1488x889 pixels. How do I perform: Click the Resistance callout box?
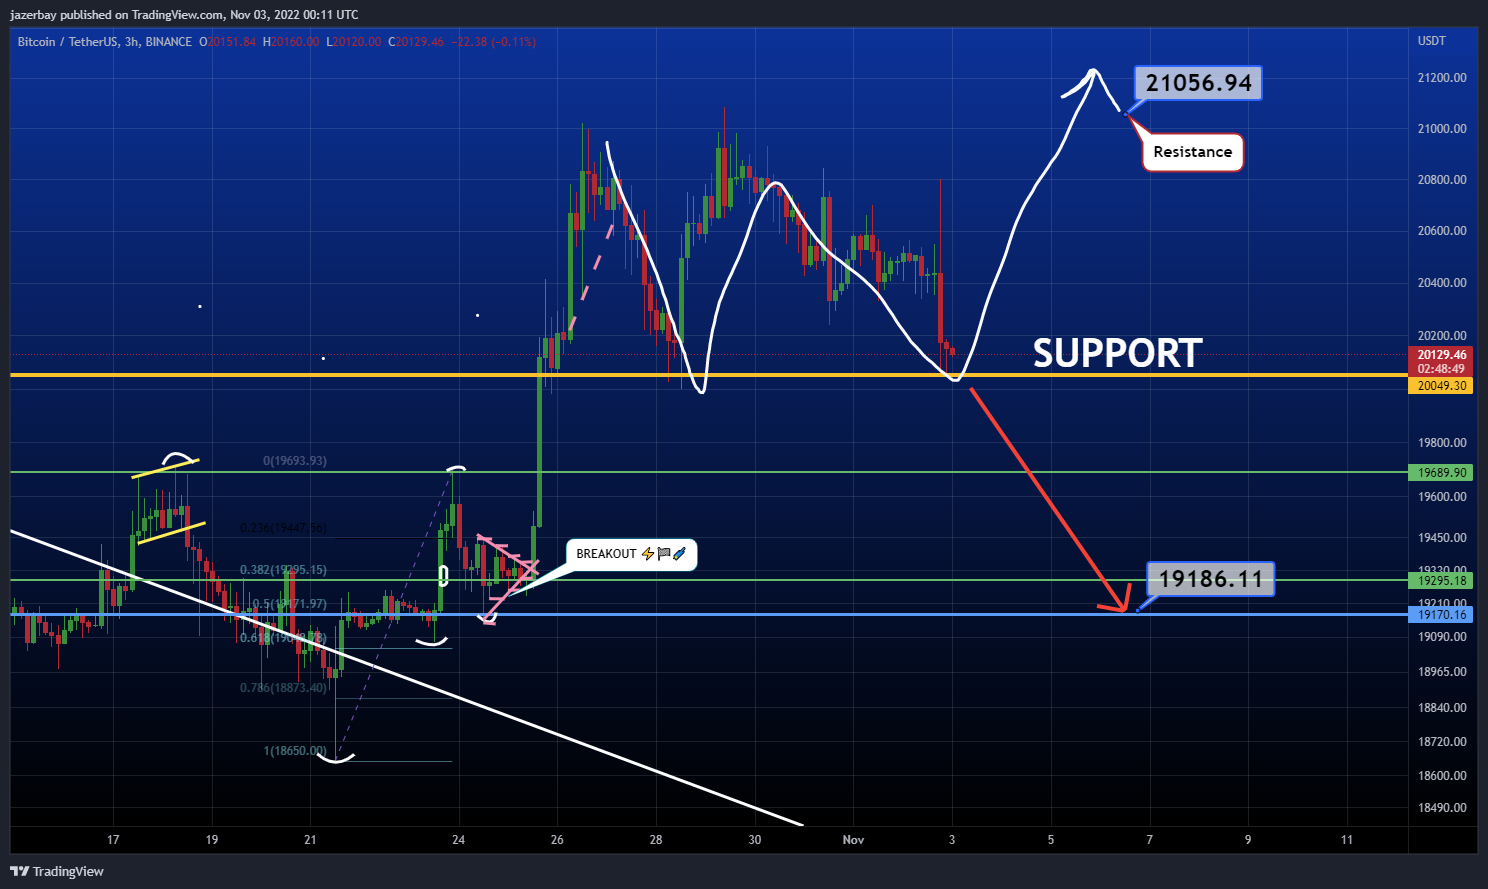click(1193, 152)
